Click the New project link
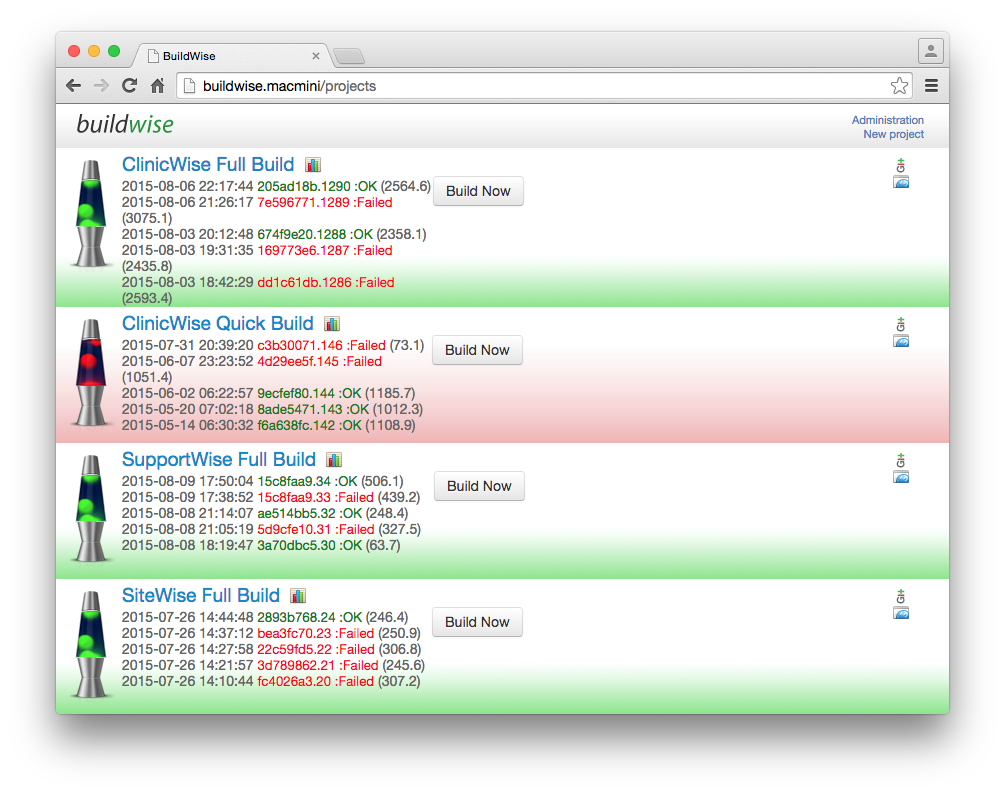This screenshot has height=794, width=1005. (893, 134)
